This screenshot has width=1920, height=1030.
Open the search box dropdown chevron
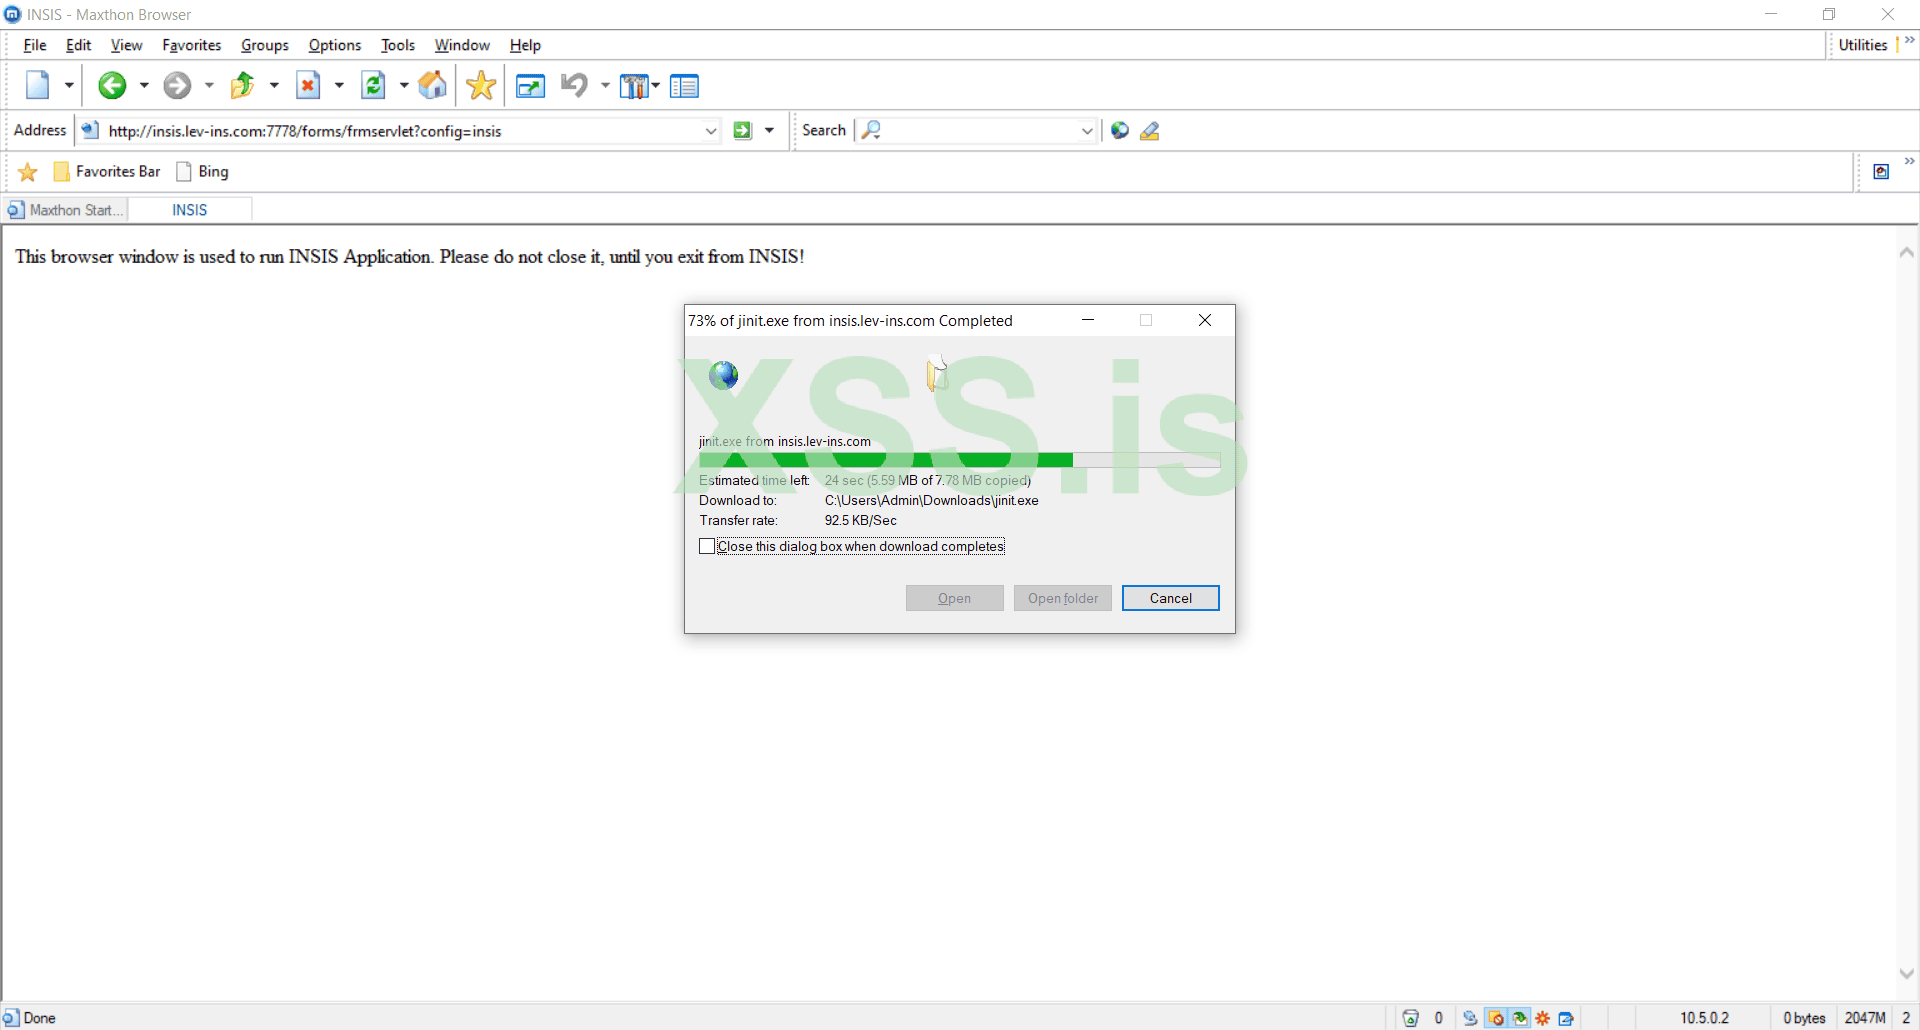click(x=1087, y=130)
